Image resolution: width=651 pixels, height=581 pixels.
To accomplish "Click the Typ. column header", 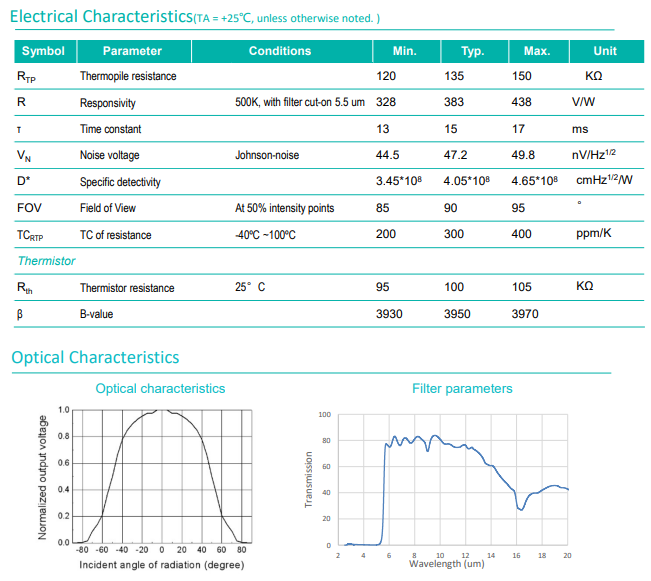I will [472, 51].
